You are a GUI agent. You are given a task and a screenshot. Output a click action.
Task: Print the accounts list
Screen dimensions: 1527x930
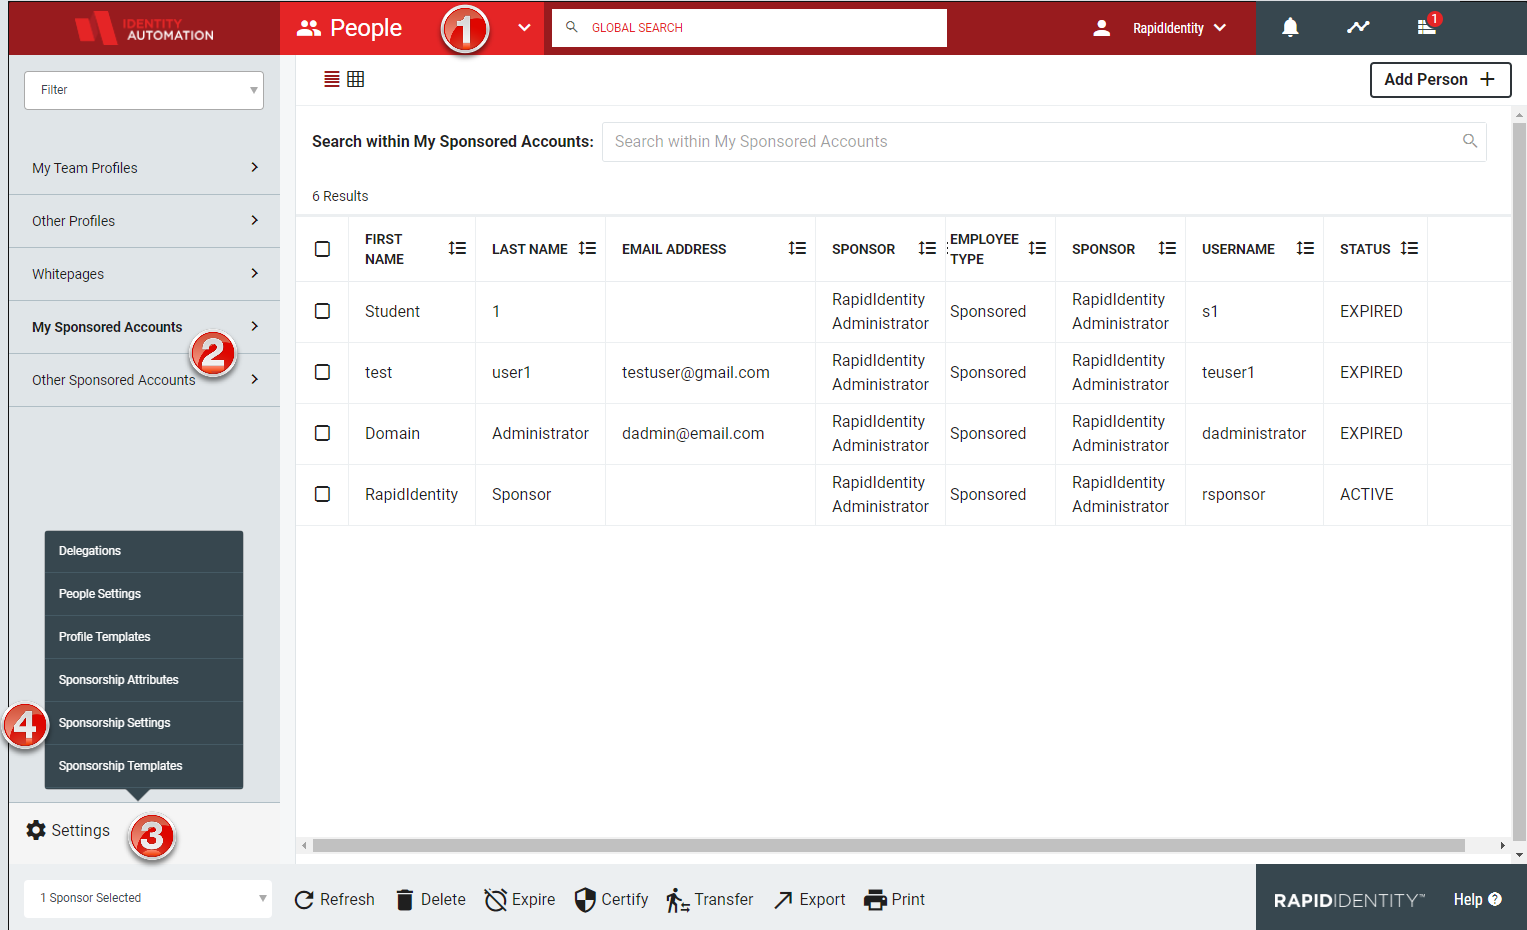tap(895, 900)
